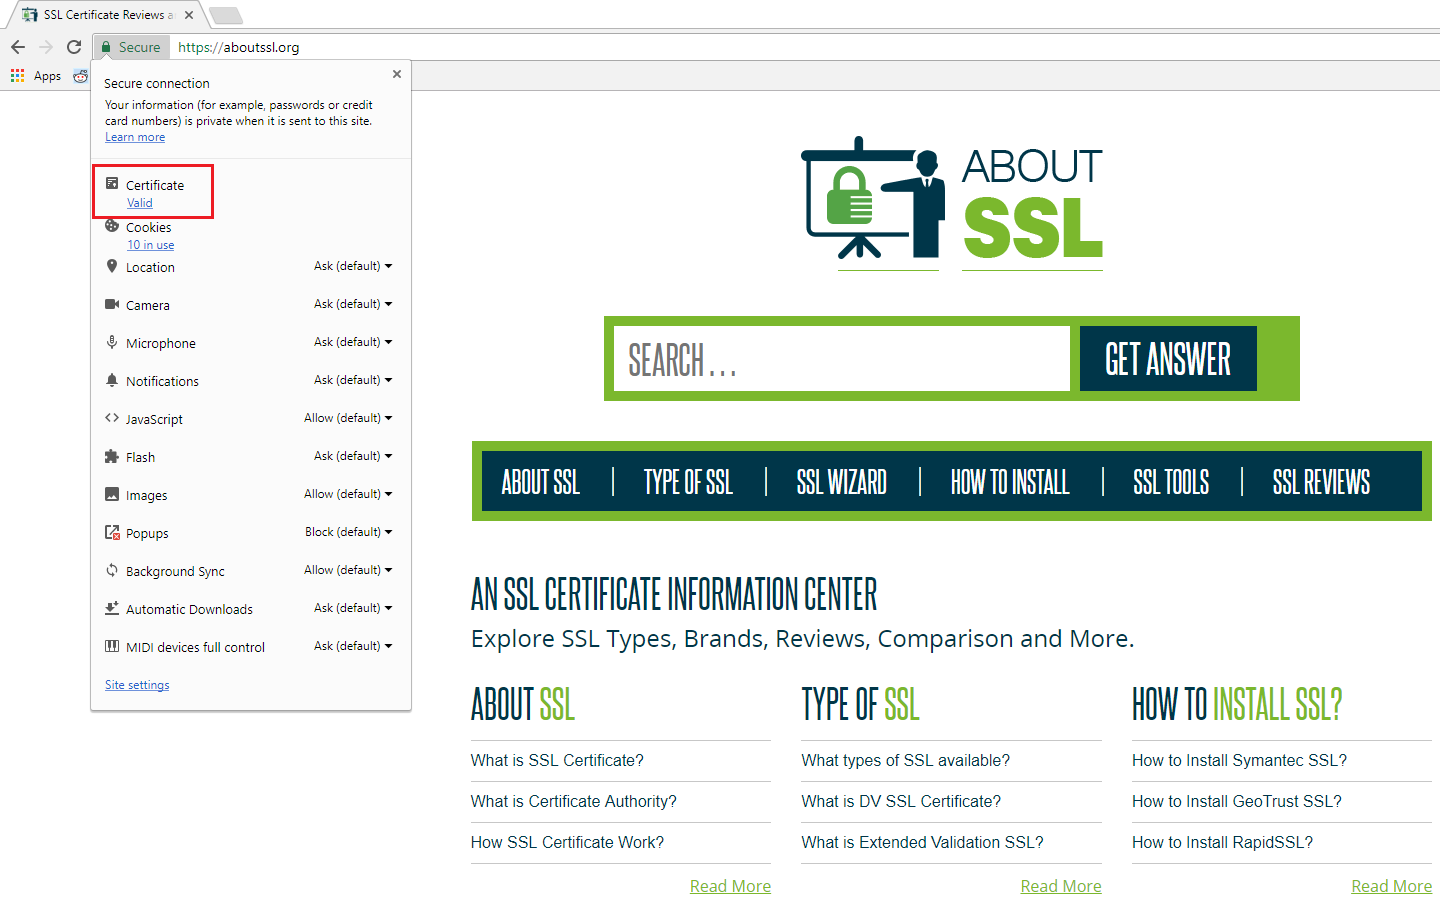This screenshot has height=916, width=1440.
Task: Open 'How SSL Certificate Work?' link
Action: (567, 842)
